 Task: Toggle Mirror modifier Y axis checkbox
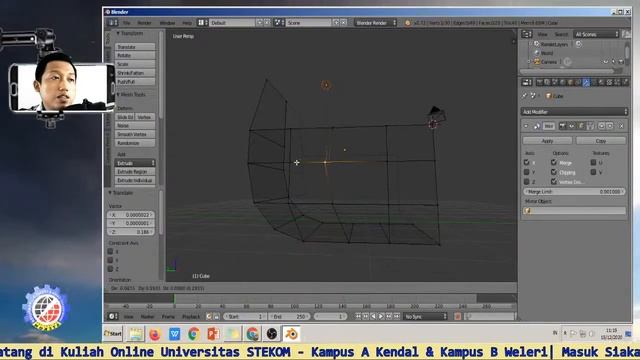tap(527, 172)
